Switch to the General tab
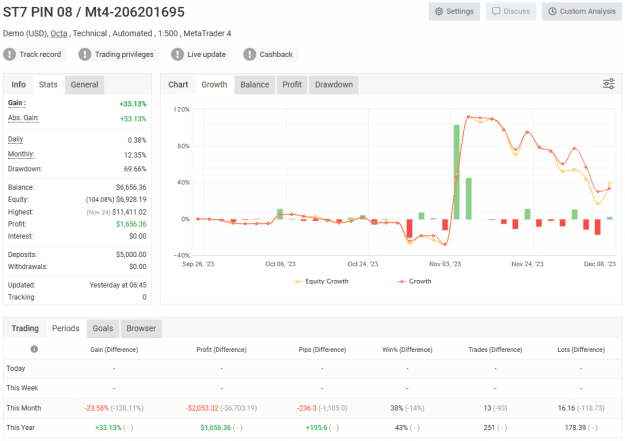Image resolution: width=625 pixels, height=441 pixels. pyautogui.click(x=85, y=85)
